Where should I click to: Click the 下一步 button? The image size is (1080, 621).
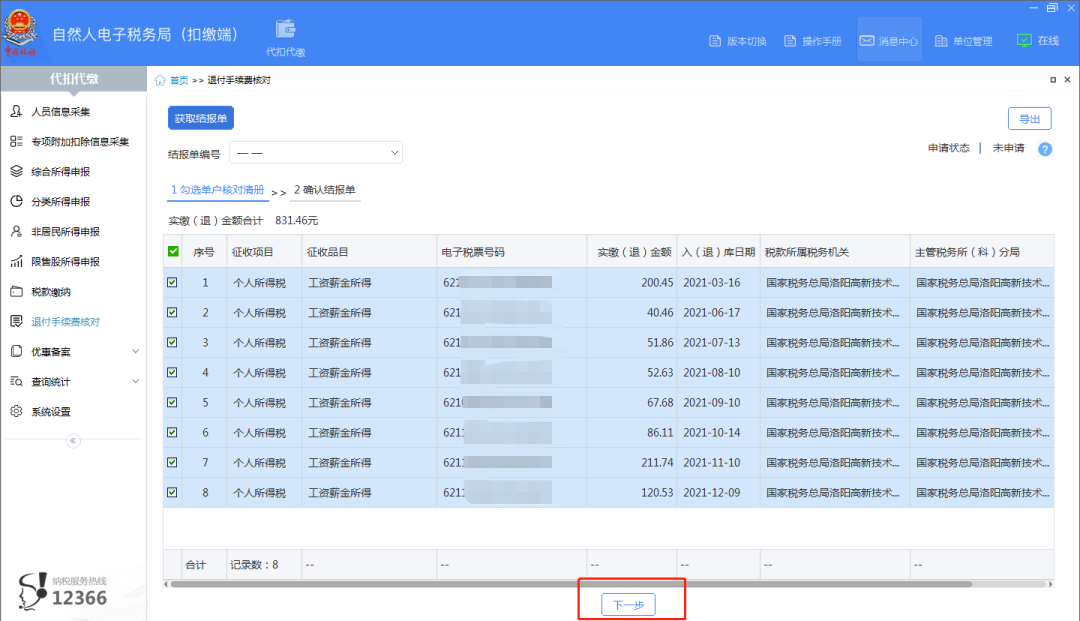tap(628, 604)
